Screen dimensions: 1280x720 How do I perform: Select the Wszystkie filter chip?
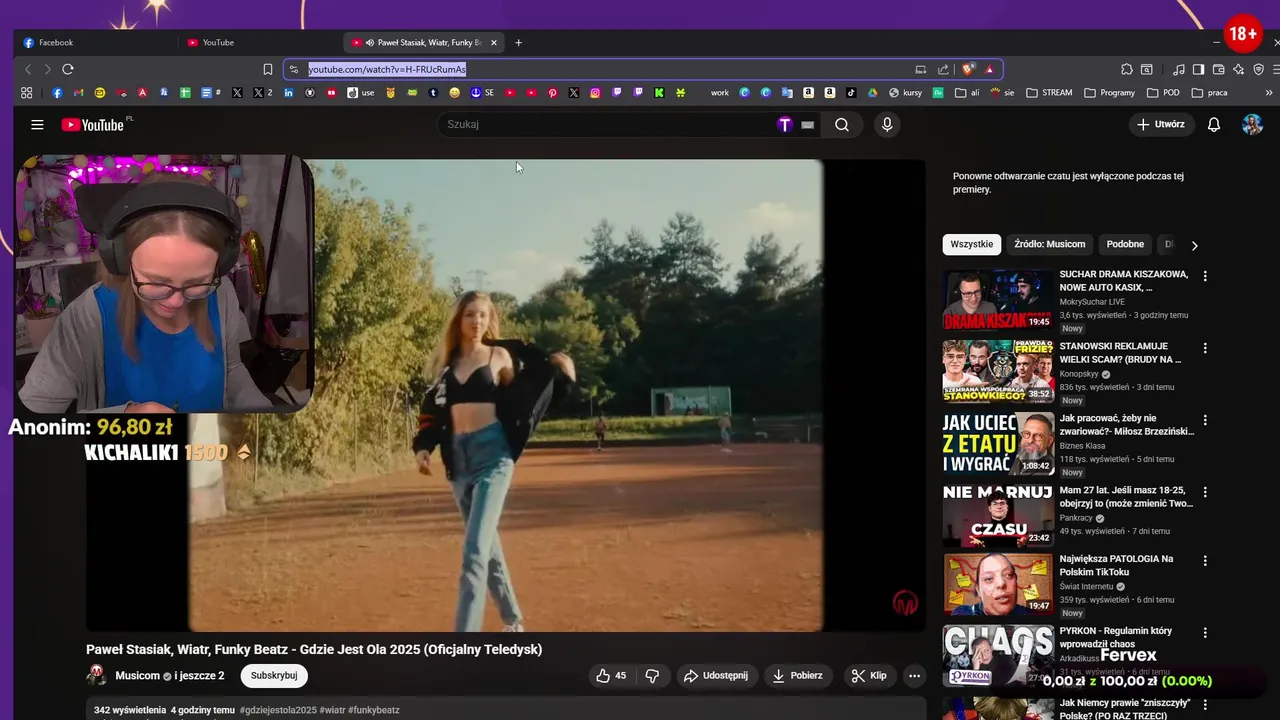point(972,244)
